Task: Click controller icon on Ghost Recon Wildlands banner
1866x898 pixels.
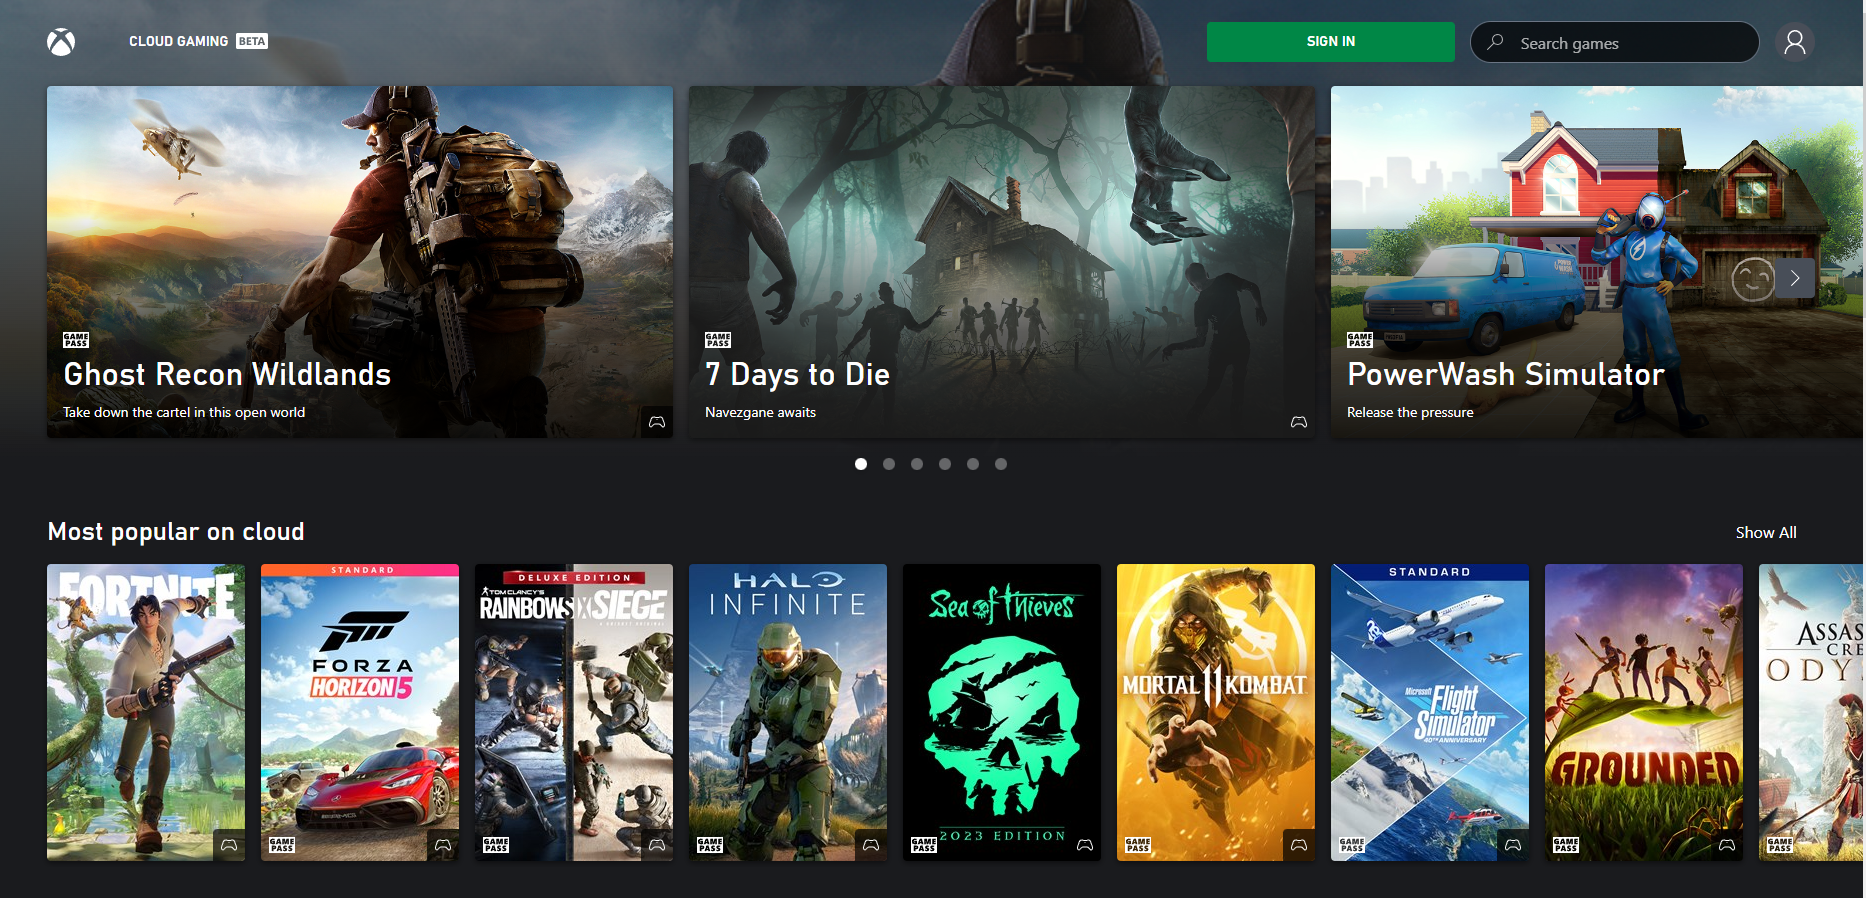Action: point(657,422)
